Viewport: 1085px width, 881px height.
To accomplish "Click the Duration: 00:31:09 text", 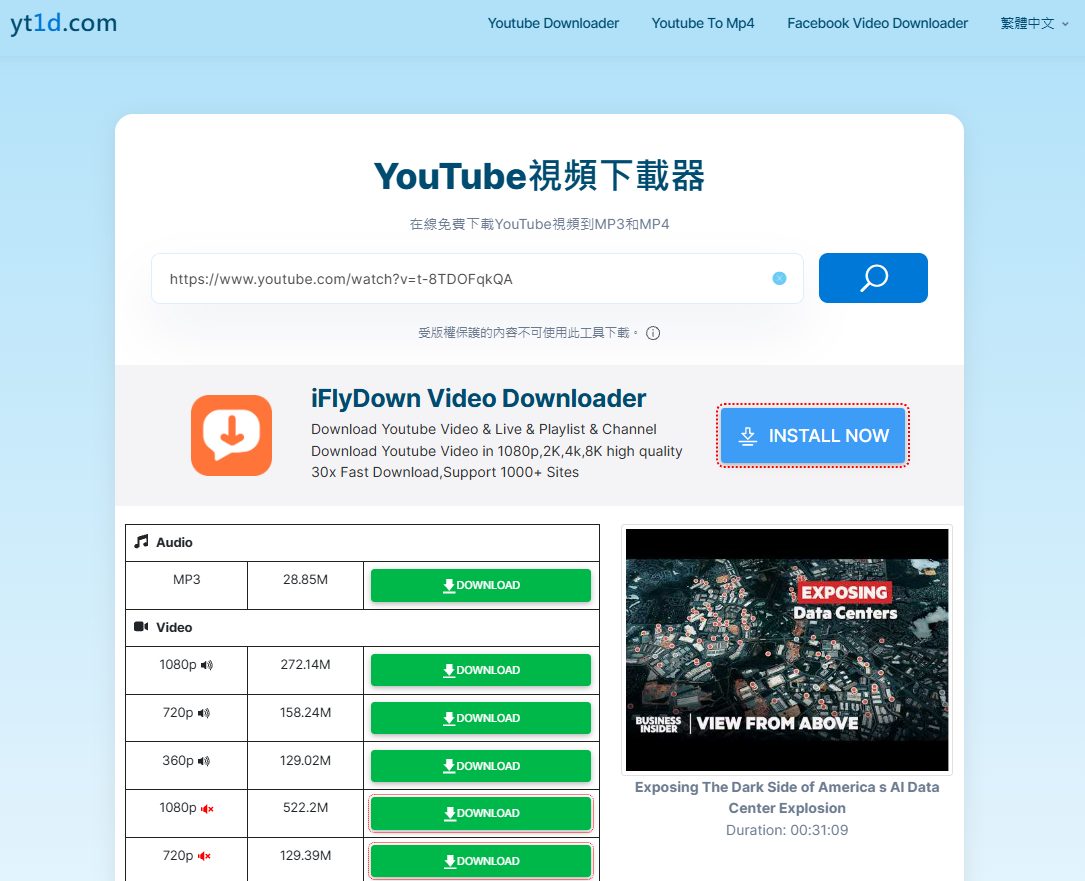I will coord(787,830).
